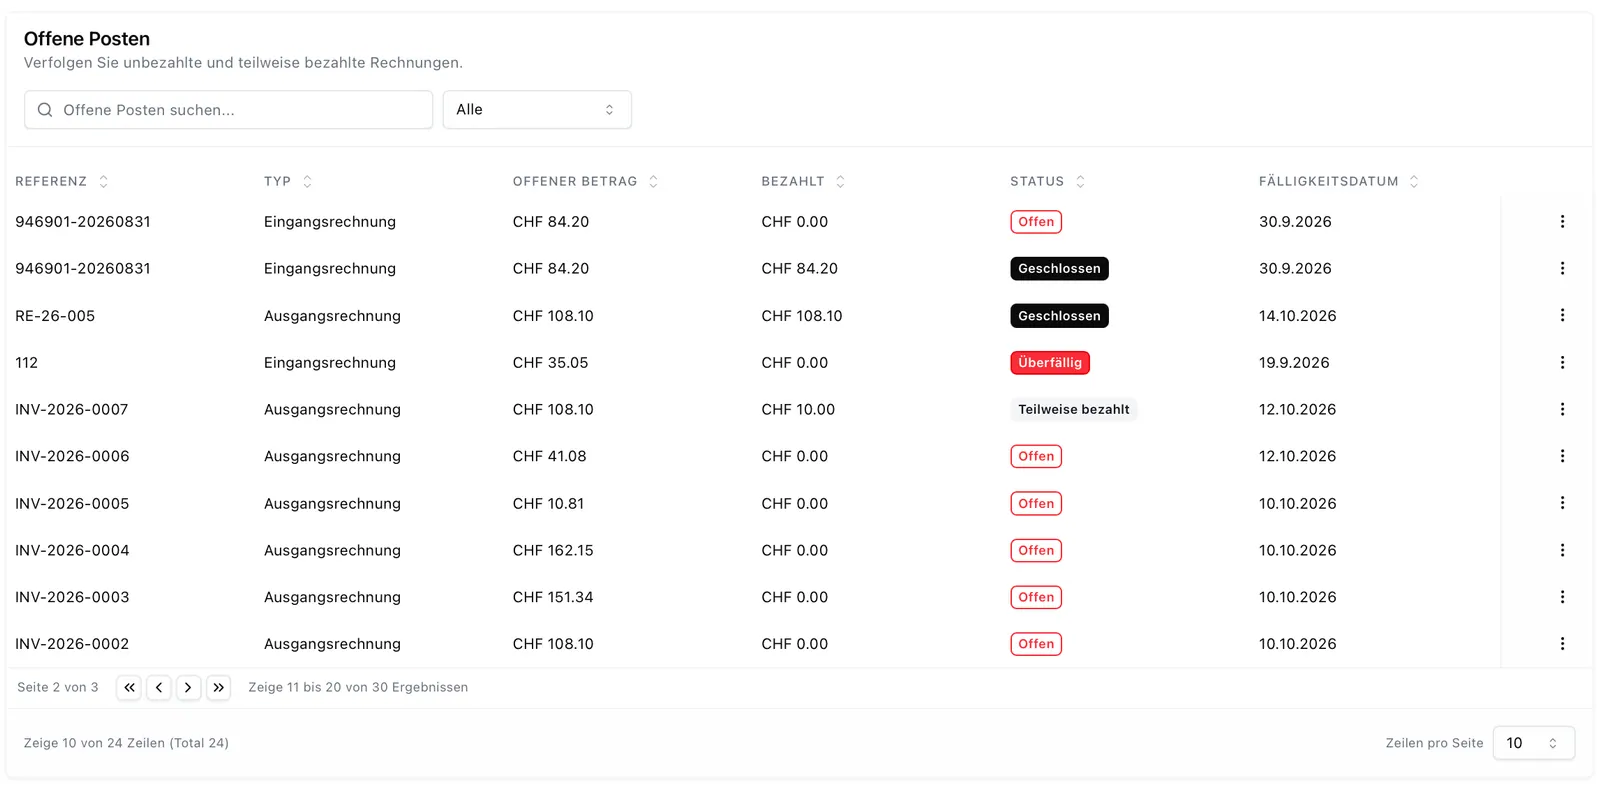
Task: Click the CHF 10.81 open amount
Action: [548, 503]
